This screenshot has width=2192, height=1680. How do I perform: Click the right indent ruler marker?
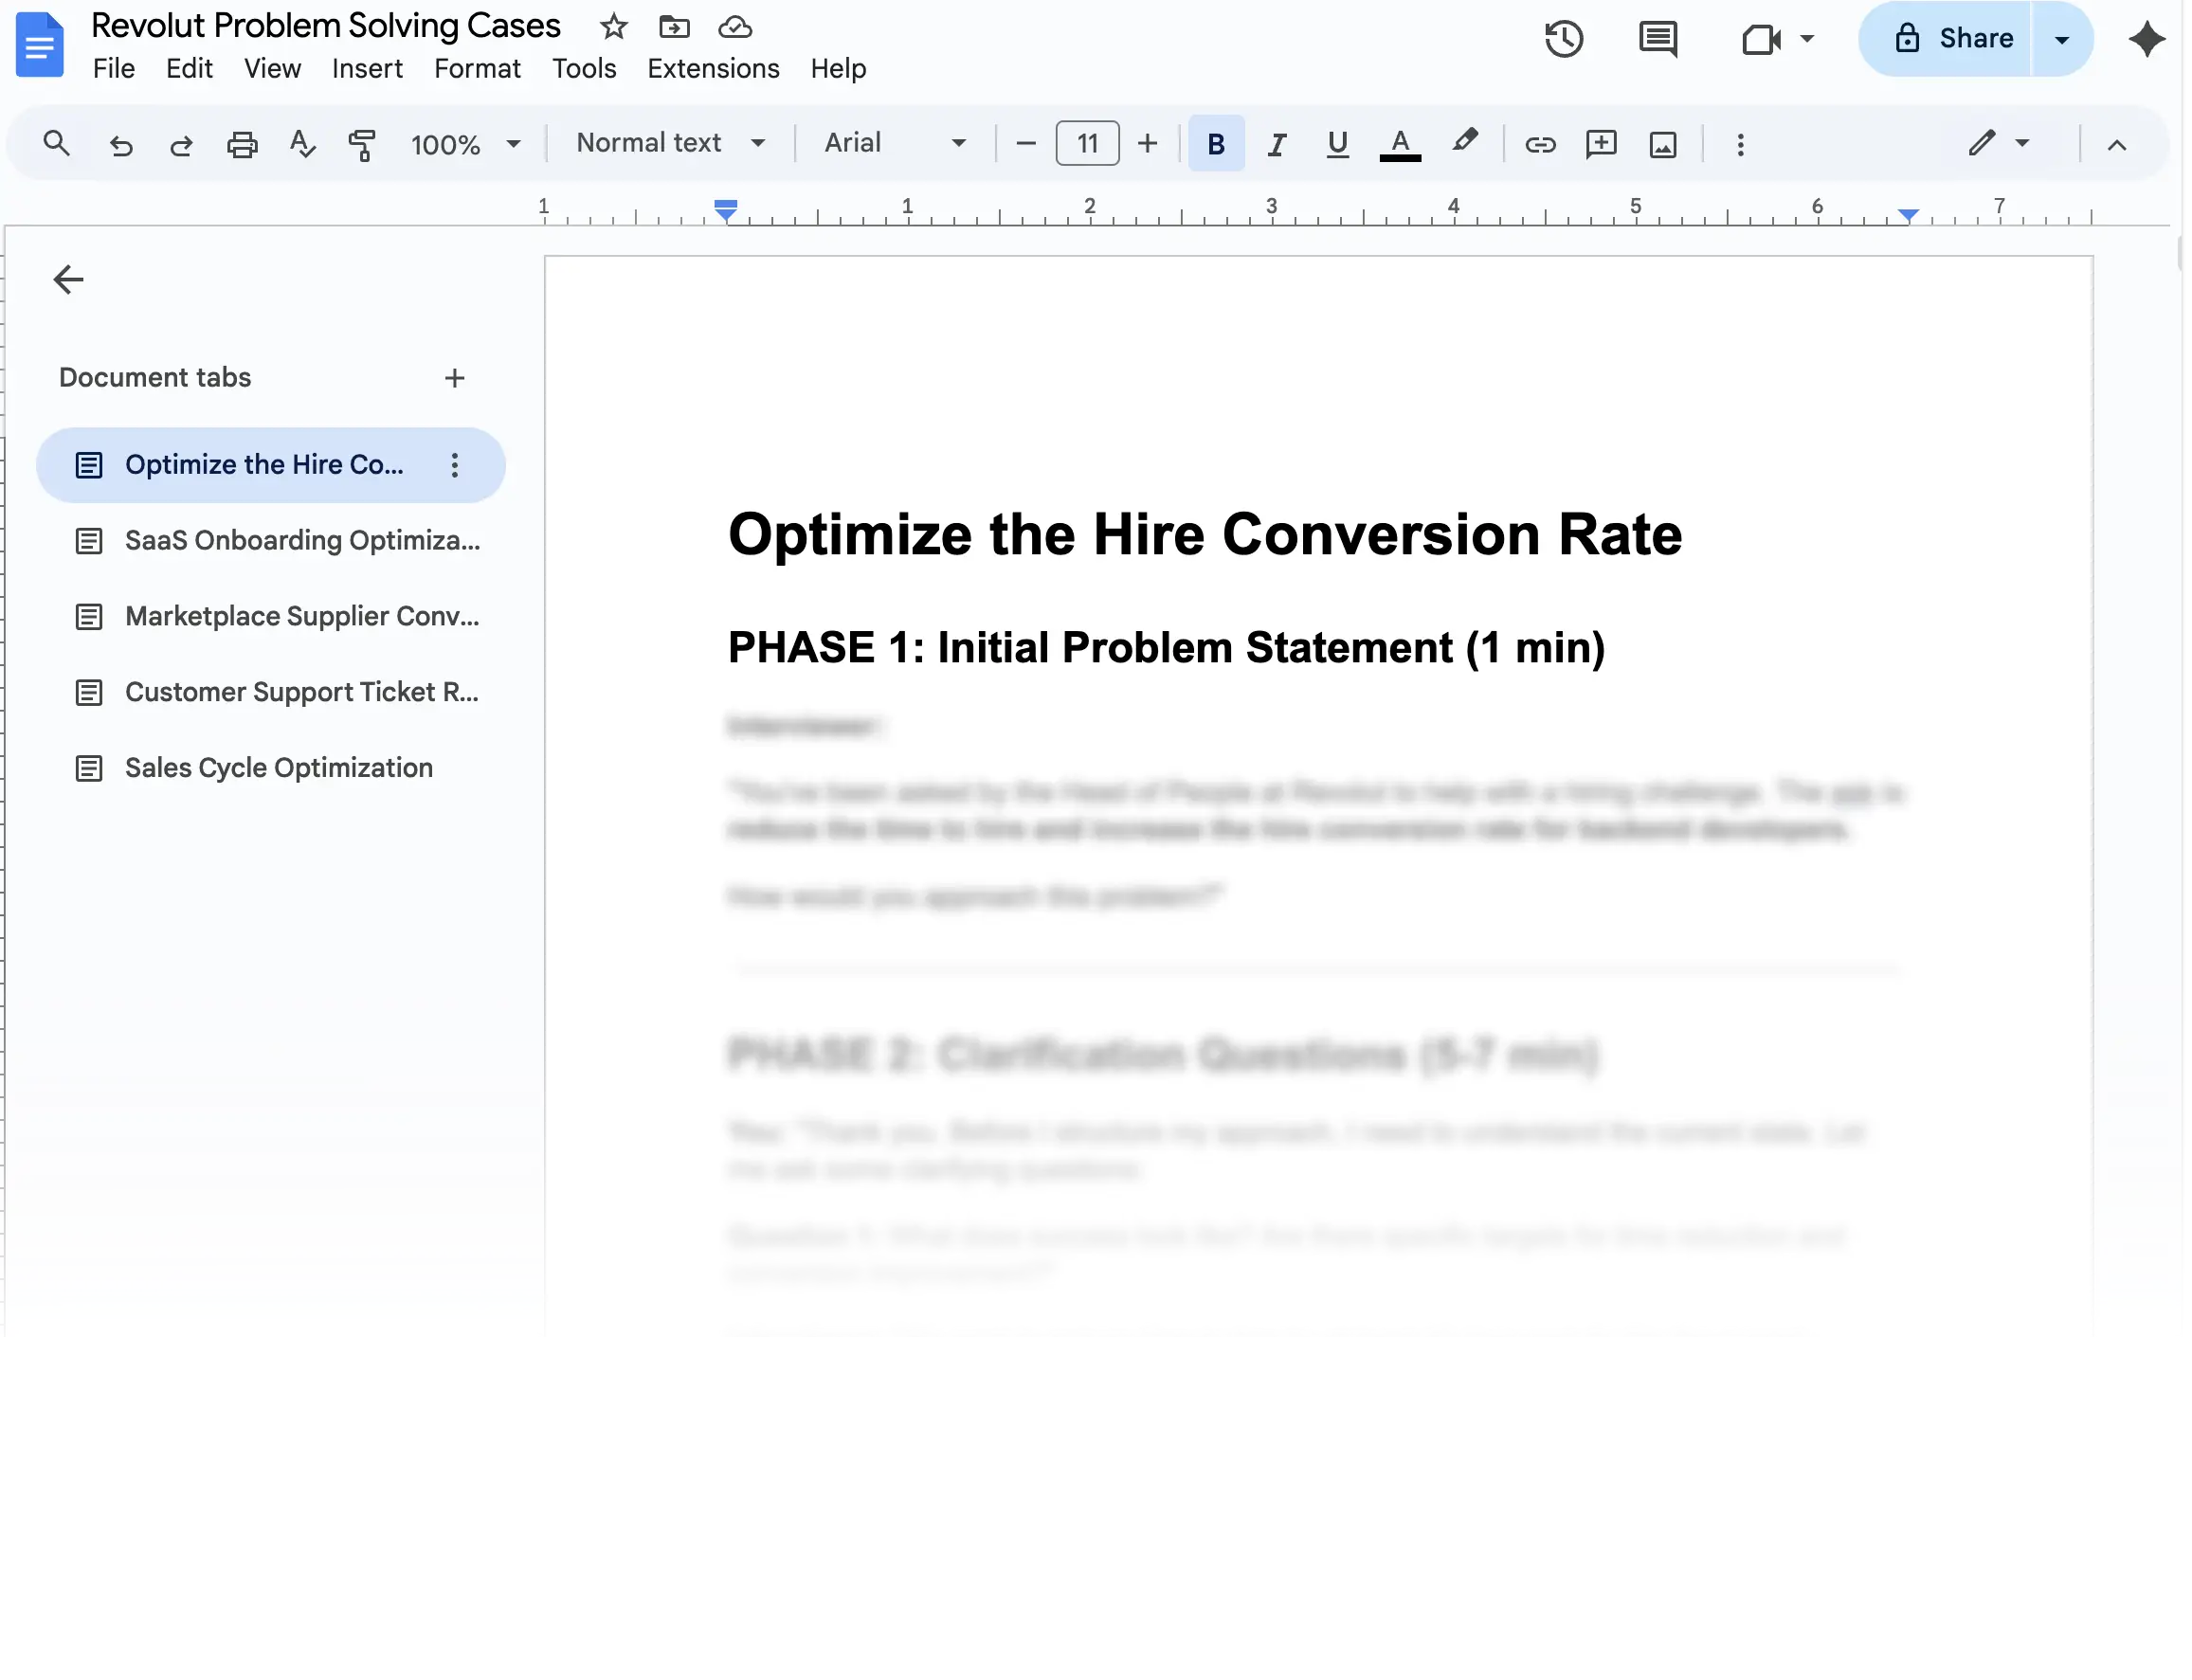pos(1908,214)
